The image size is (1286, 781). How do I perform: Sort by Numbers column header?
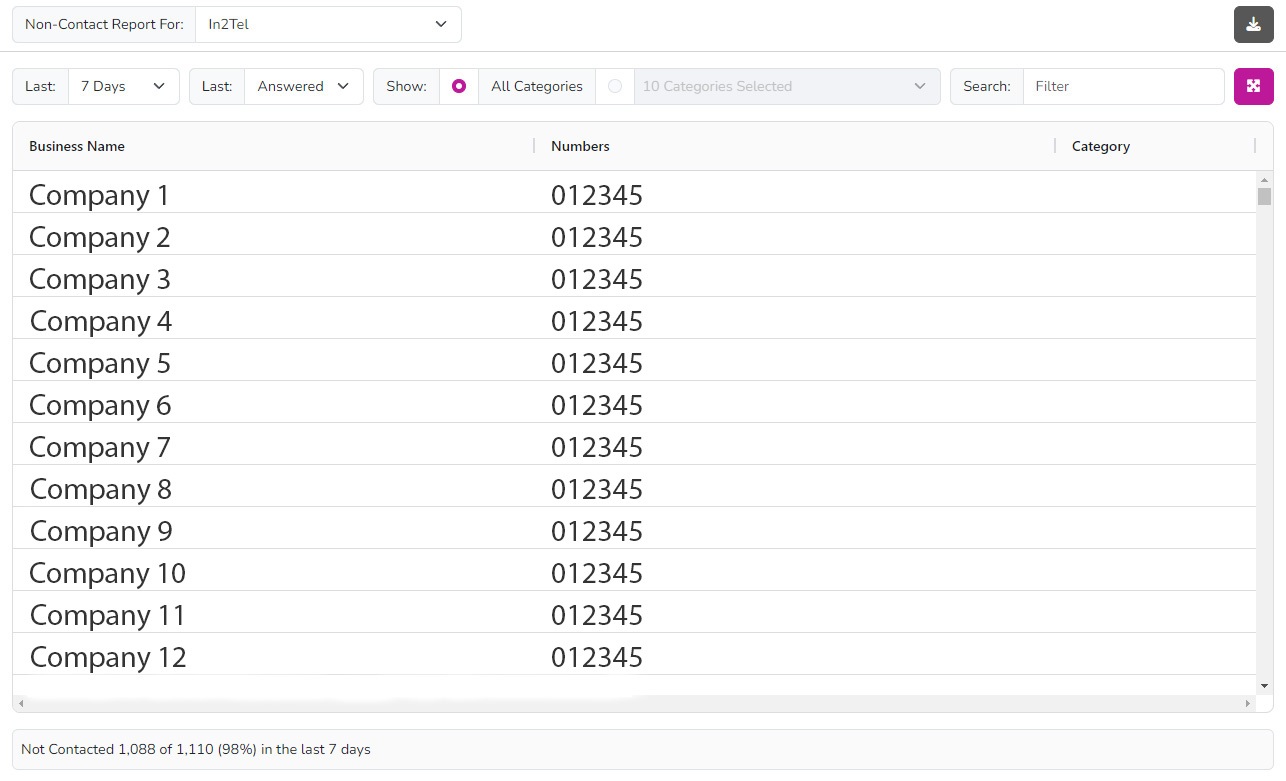click(x=580, y=146)
